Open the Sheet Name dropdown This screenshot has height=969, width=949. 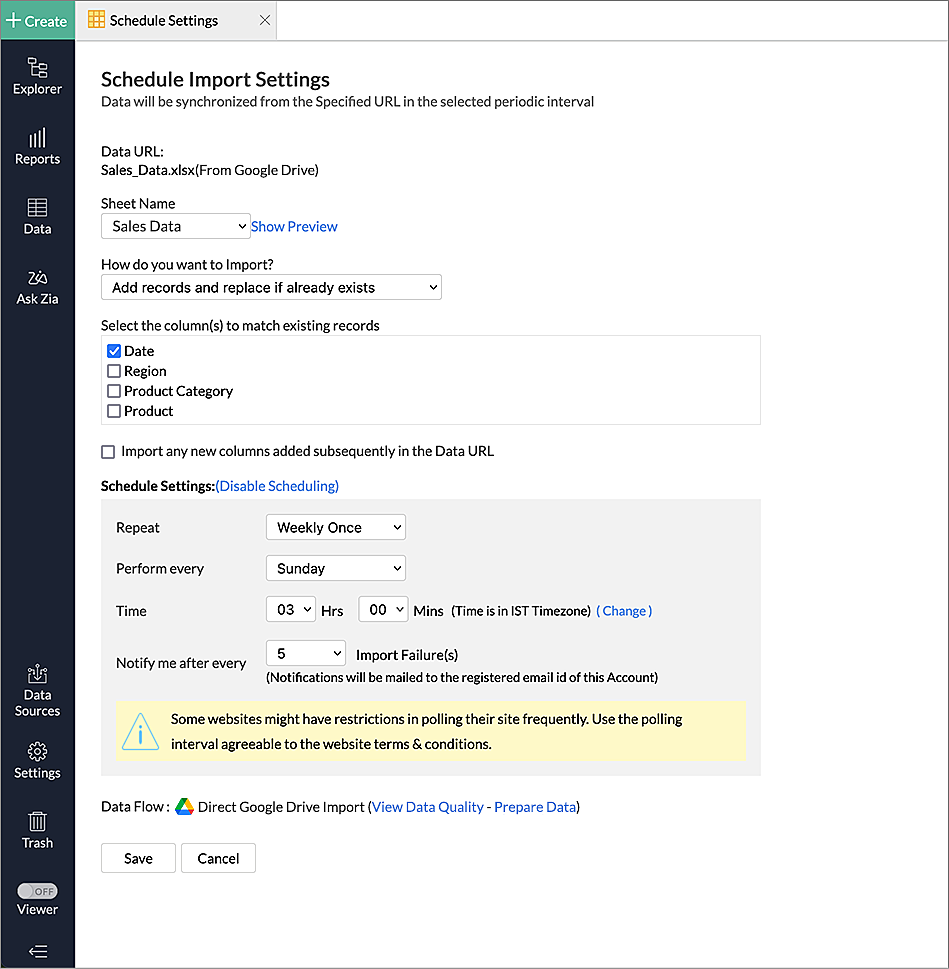coord(175,227)
